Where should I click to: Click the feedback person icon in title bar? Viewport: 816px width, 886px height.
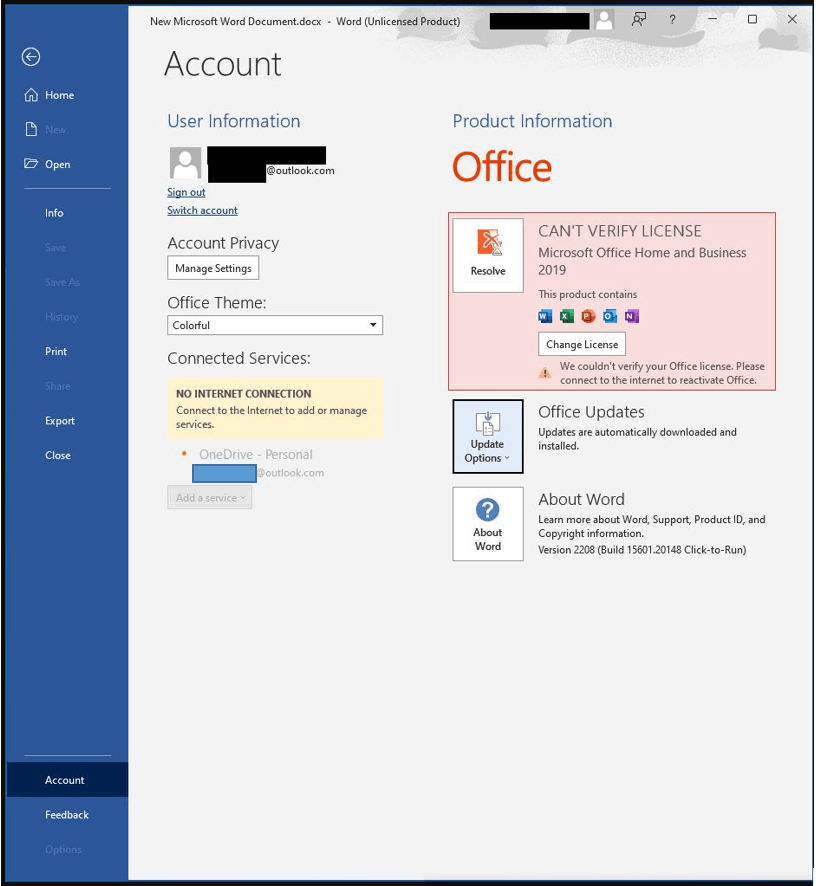point(639,20)
